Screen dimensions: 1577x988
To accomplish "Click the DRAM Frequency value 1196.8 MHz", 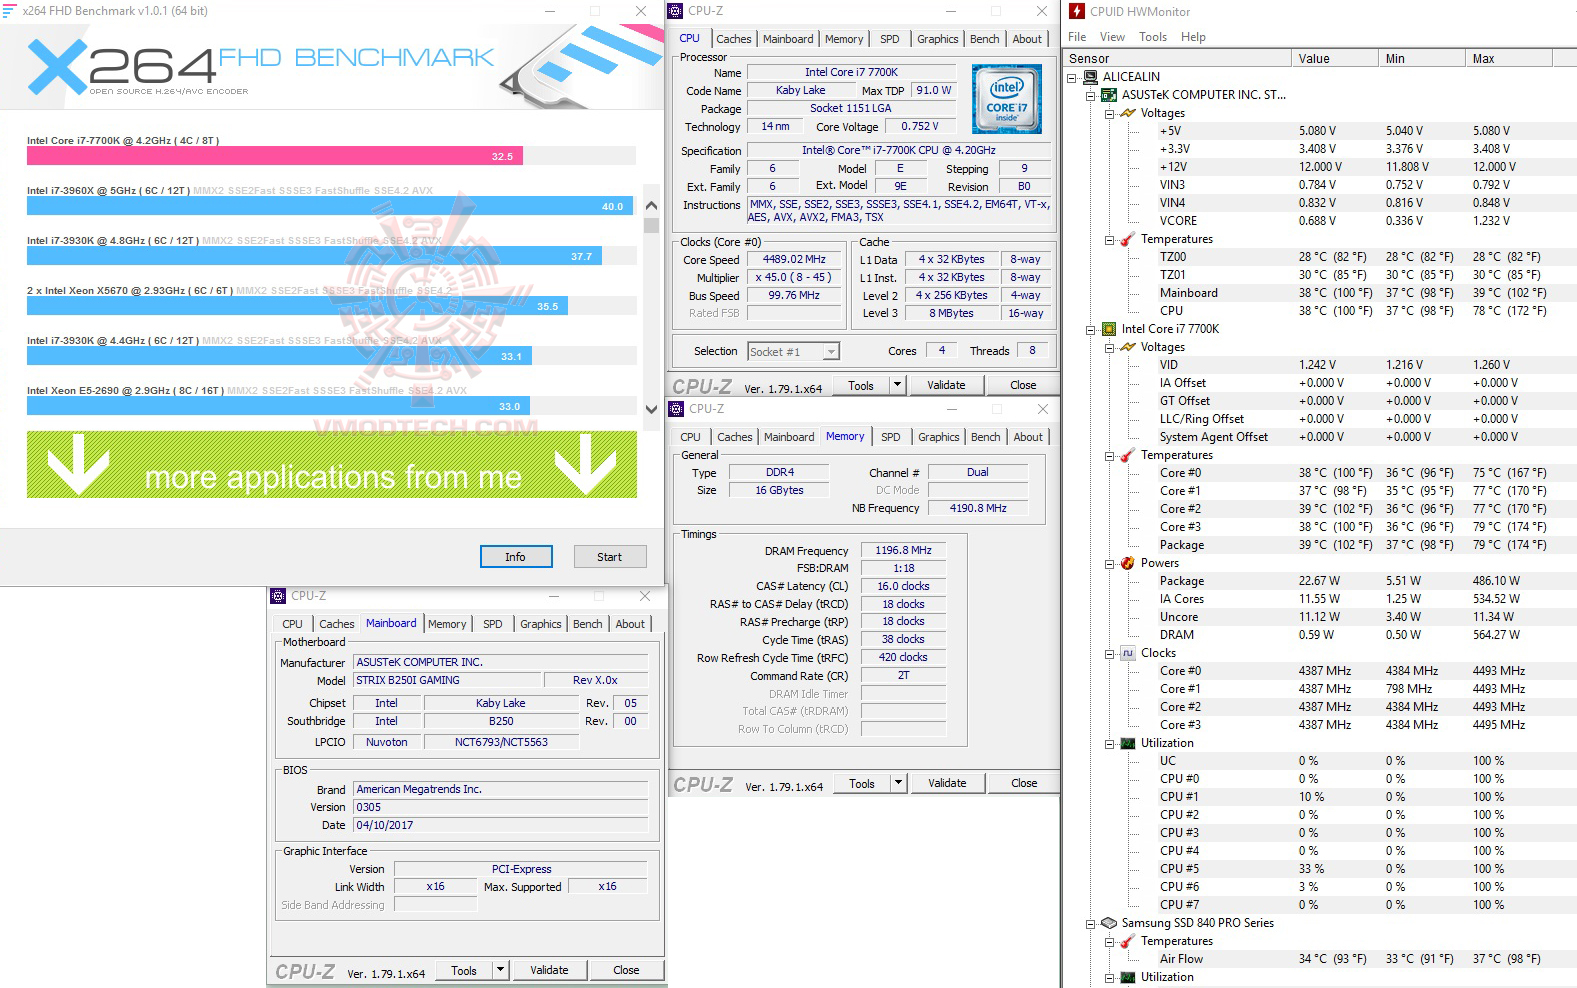I will click(903, 551).
